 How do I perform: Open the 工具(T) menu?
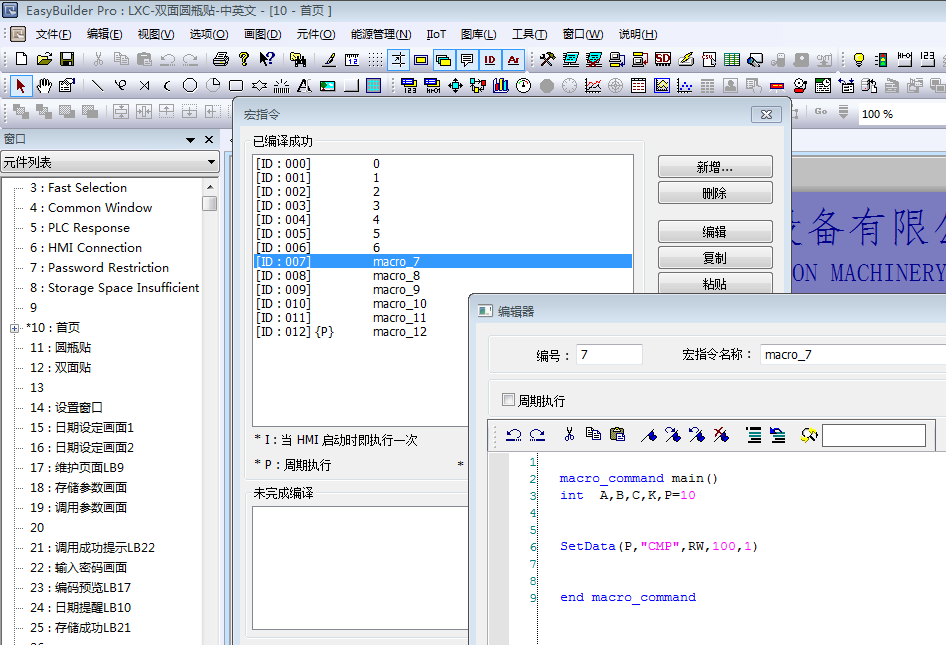tap(529, 34)
